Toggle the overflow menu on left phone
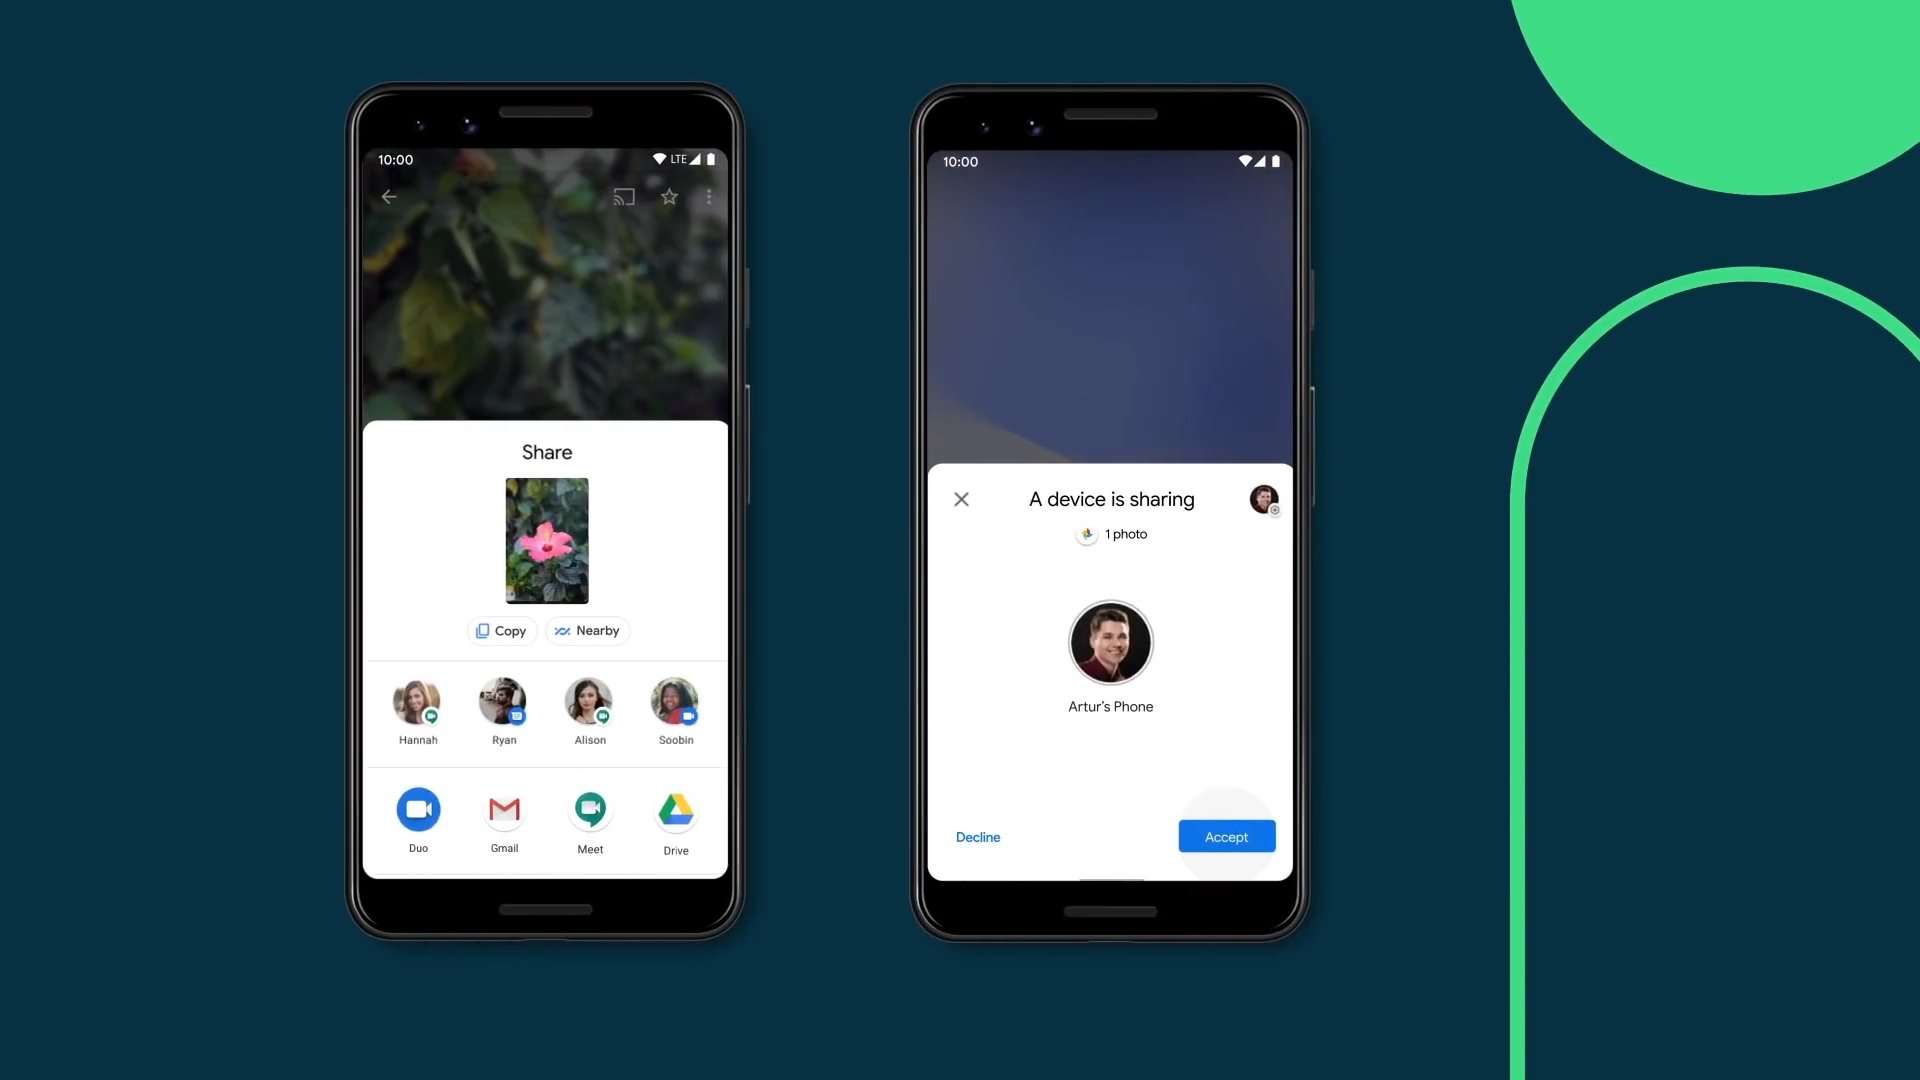1920x1080 pixels. pos(708,196)
